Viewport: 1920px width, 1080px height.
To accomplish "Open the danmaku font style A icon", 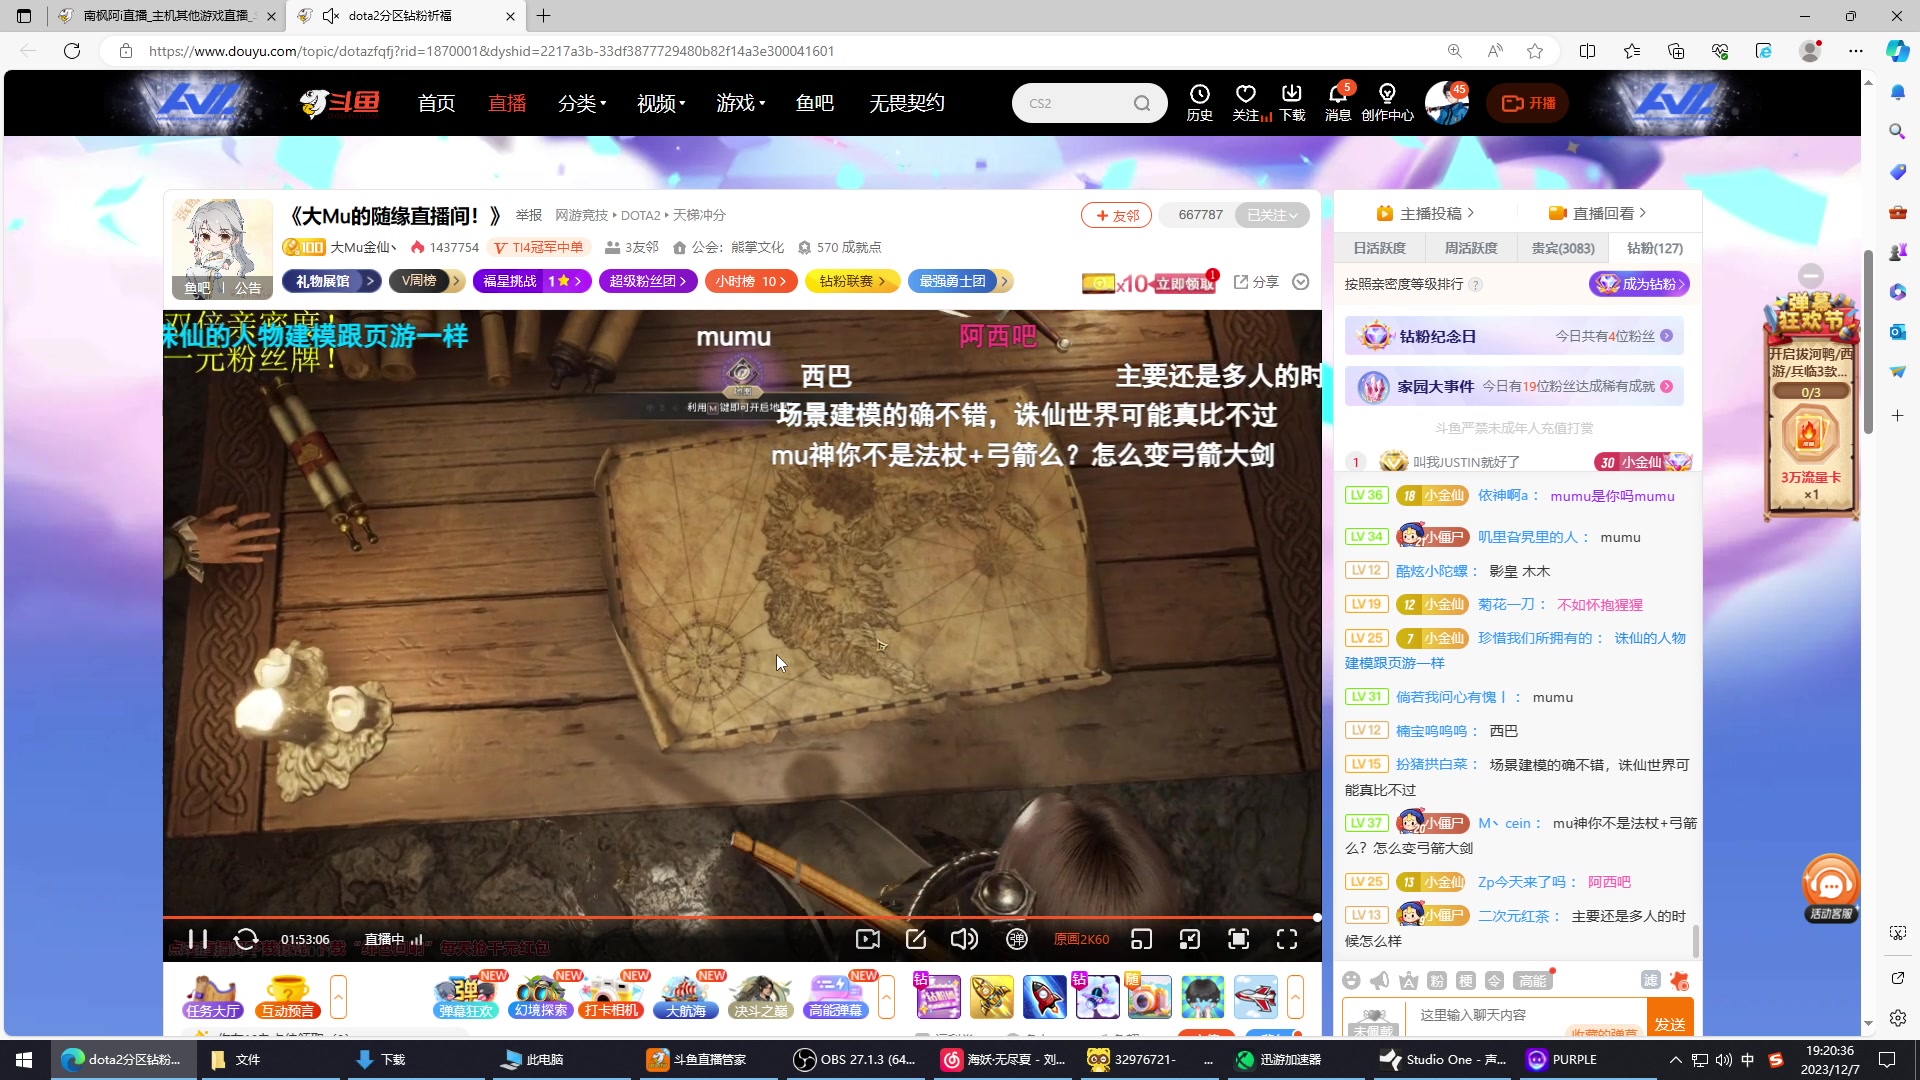I will (x=1409, y=981).
